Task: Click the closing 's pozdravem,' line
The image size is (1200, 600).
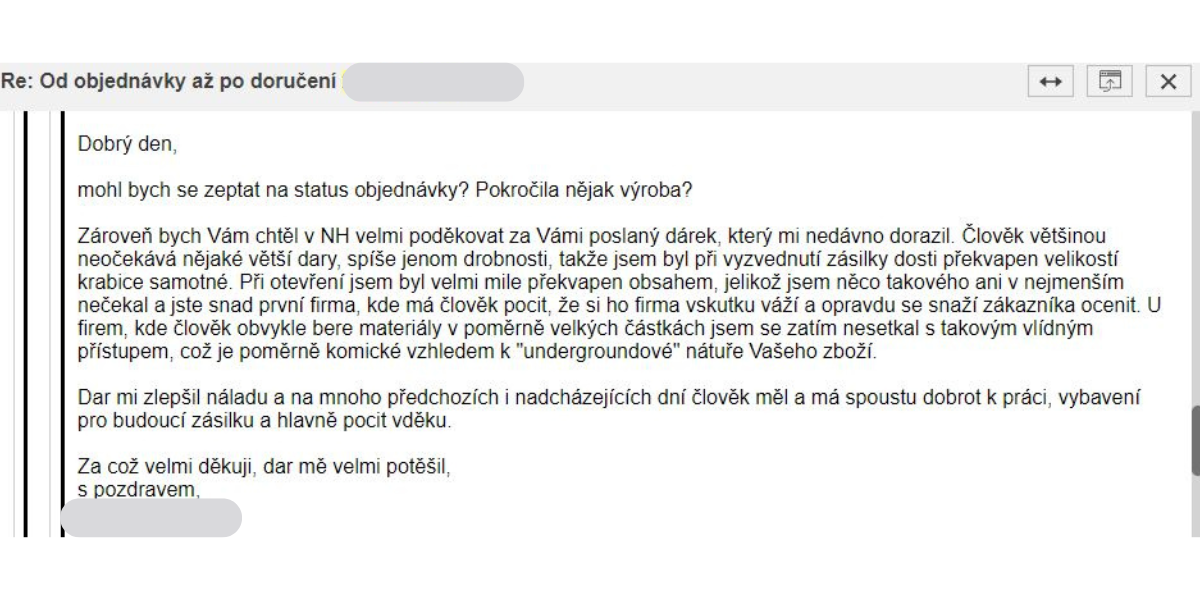Action: pos(139,489)
